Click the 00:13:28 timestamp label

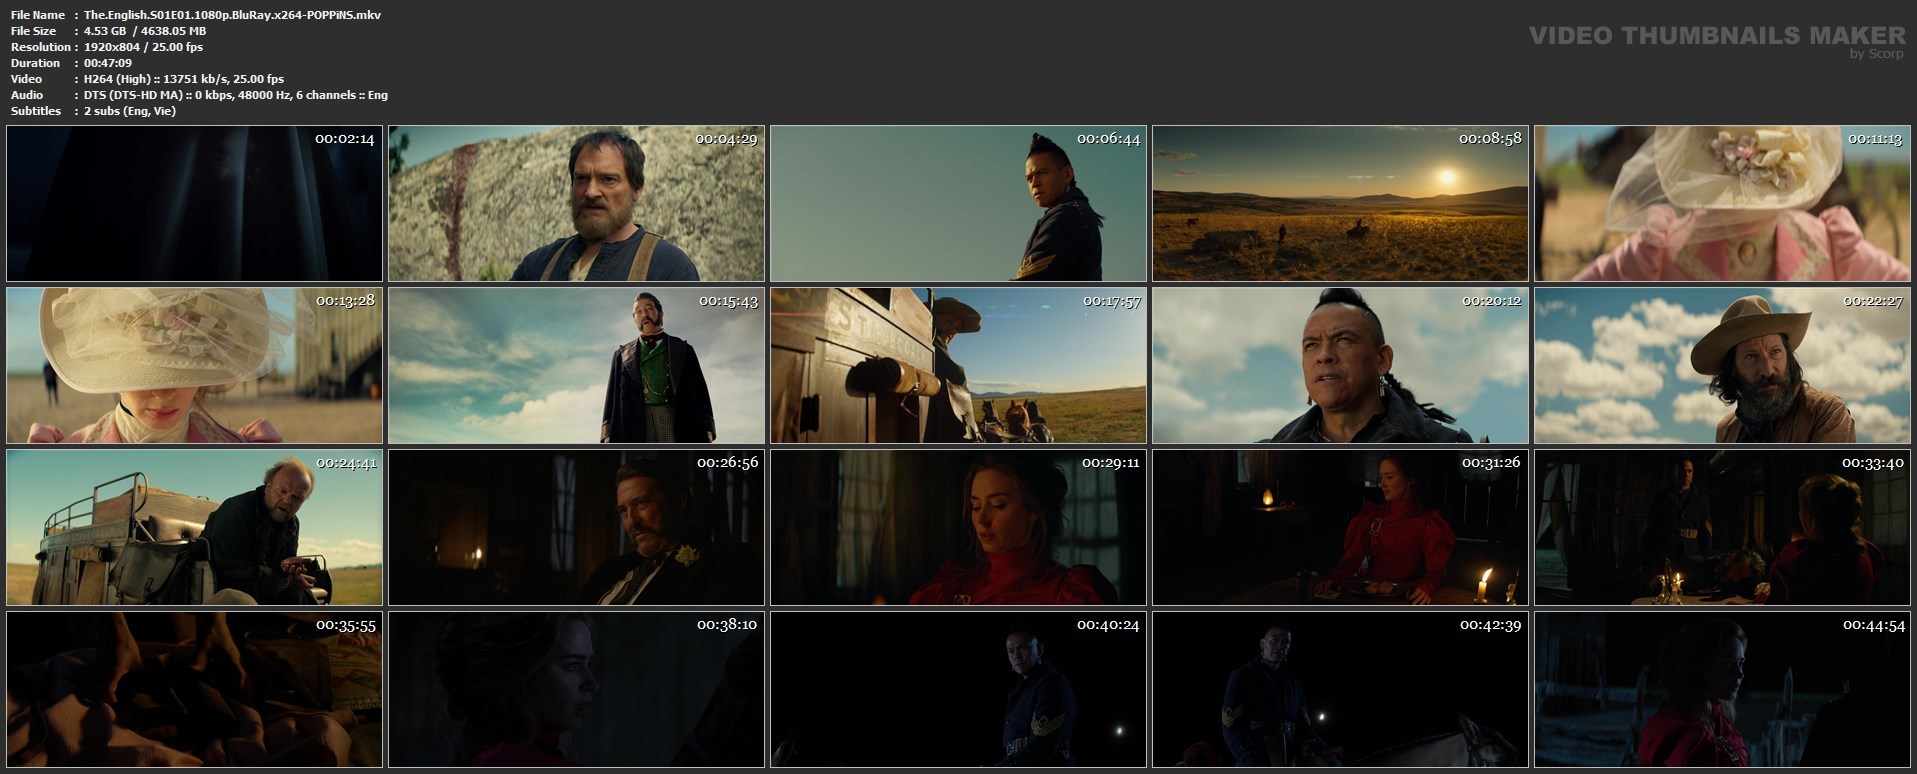[345, 301]
